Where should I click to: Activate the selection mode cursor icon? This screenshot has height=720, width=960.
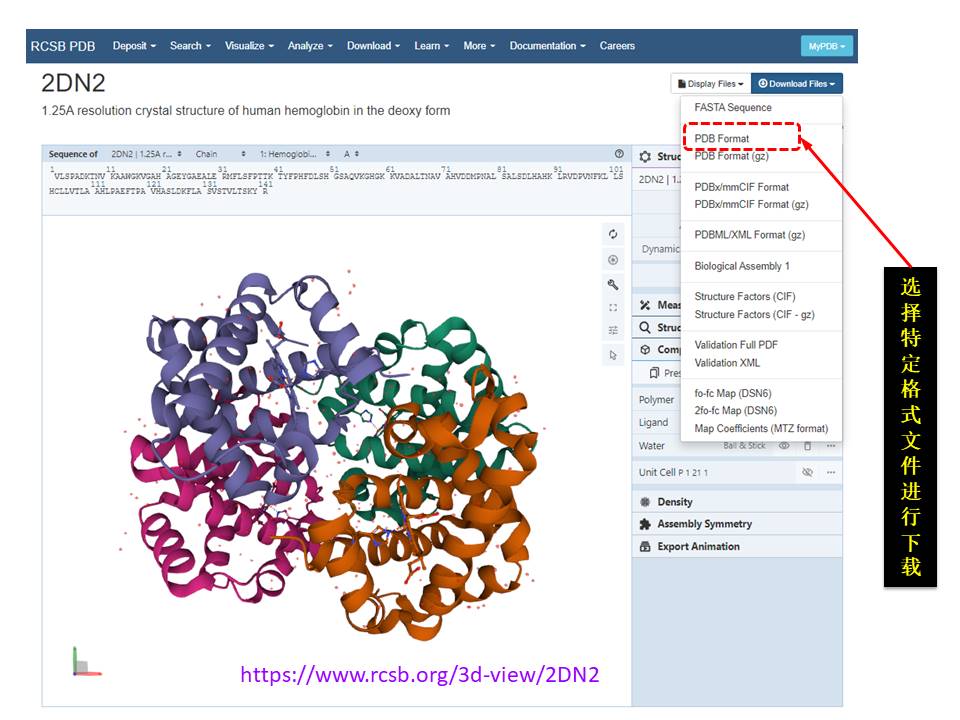pyautogui.click(x=613, y=355)
